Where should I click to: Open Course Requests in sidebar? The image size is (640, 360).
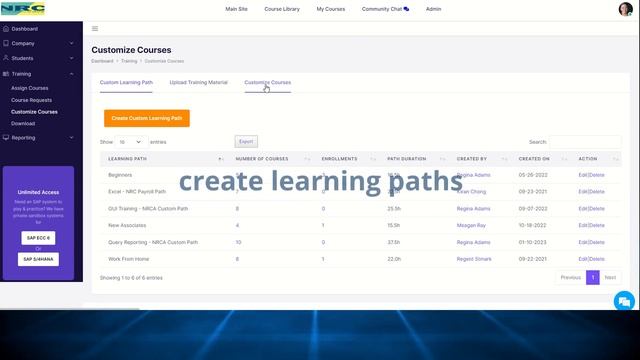point(31,100)
